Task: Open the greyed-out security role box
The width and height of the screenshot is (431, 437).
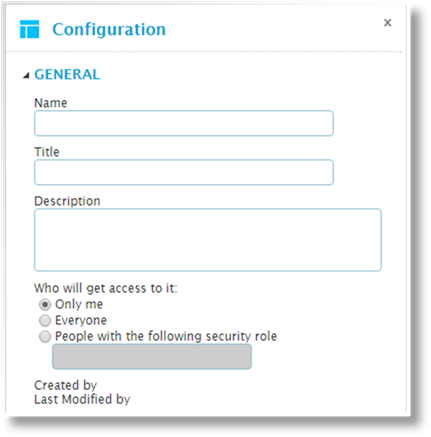Action: click(x=152, y=357)
